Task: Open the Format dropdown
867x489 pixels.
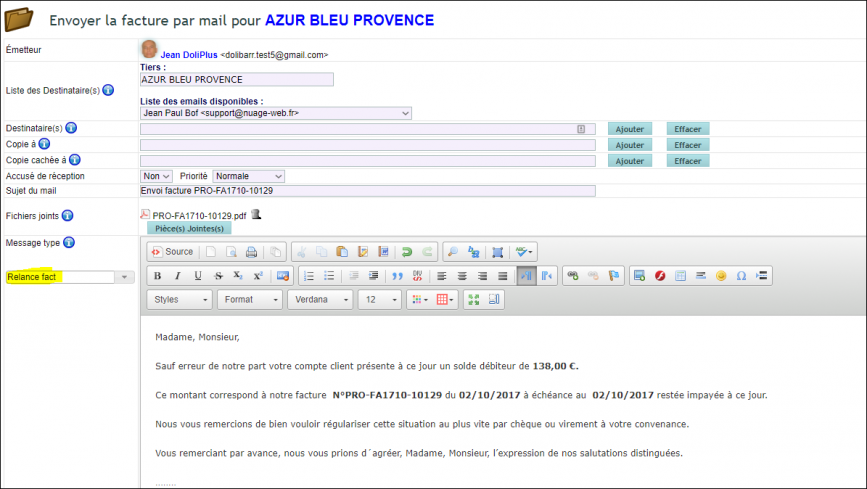Action: click(250, 299)
